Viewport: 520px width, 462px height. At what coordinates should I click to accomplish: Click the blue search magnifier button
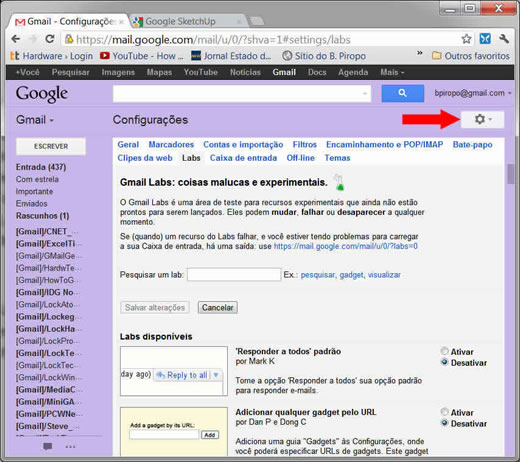(403, 93)
